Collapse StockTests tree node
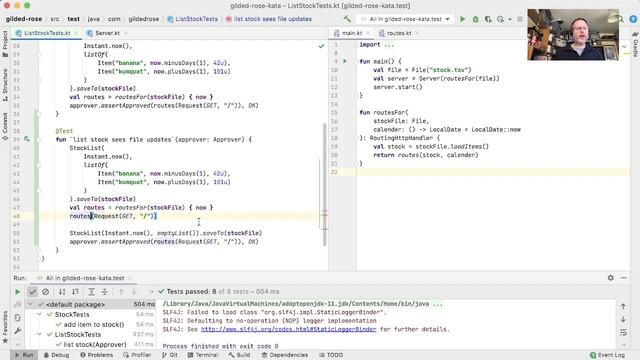 (39, 314)
